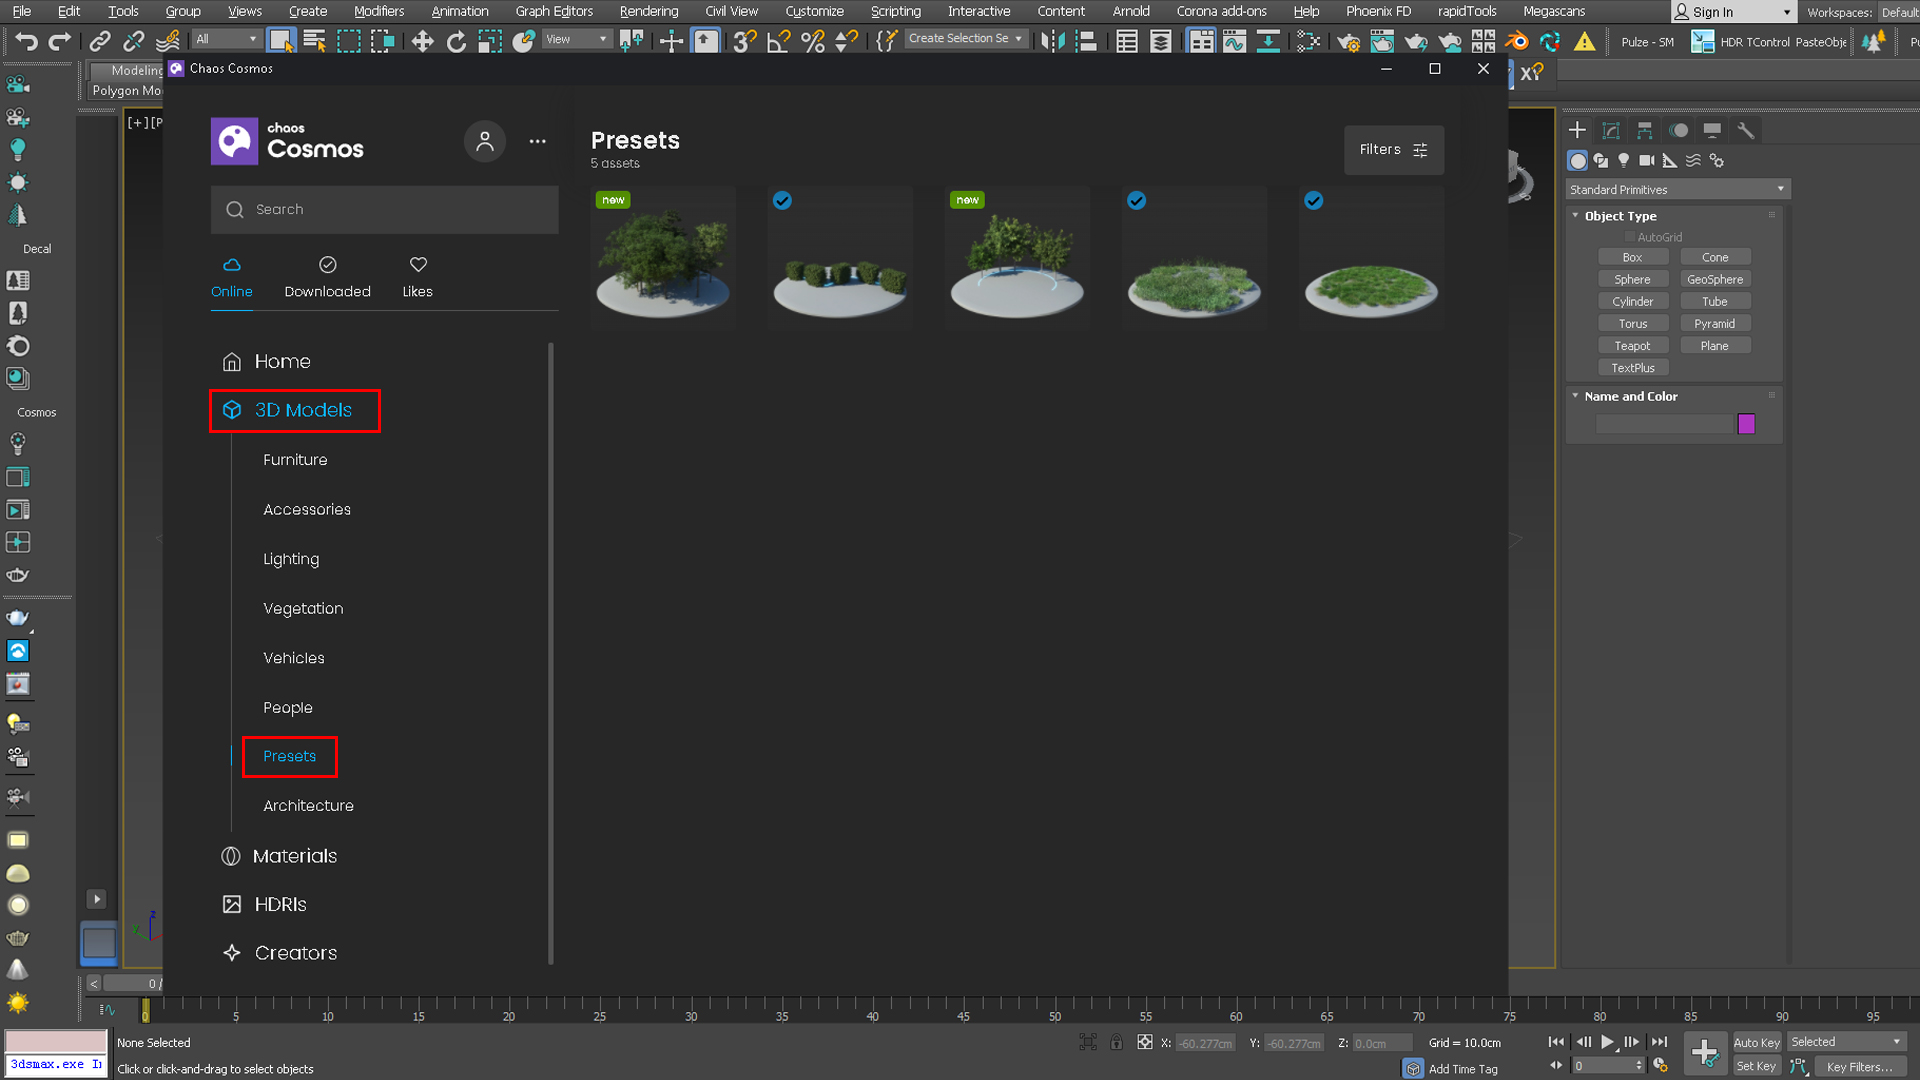Viewport: 1920px width, 1080px height.
Task: Click the magenta object color swatch
Action: [x=1746, y=424]
